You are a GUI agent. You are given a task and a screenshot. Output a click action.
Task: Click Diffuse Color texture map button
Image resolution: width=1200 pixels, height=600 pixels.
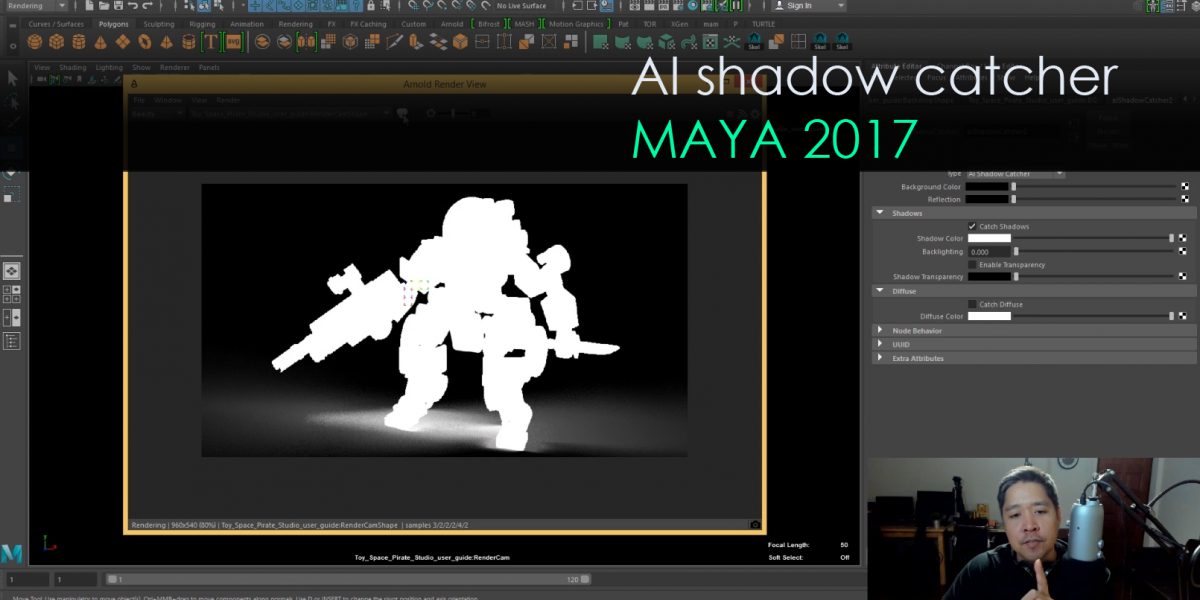click(x=1185, y=316)
